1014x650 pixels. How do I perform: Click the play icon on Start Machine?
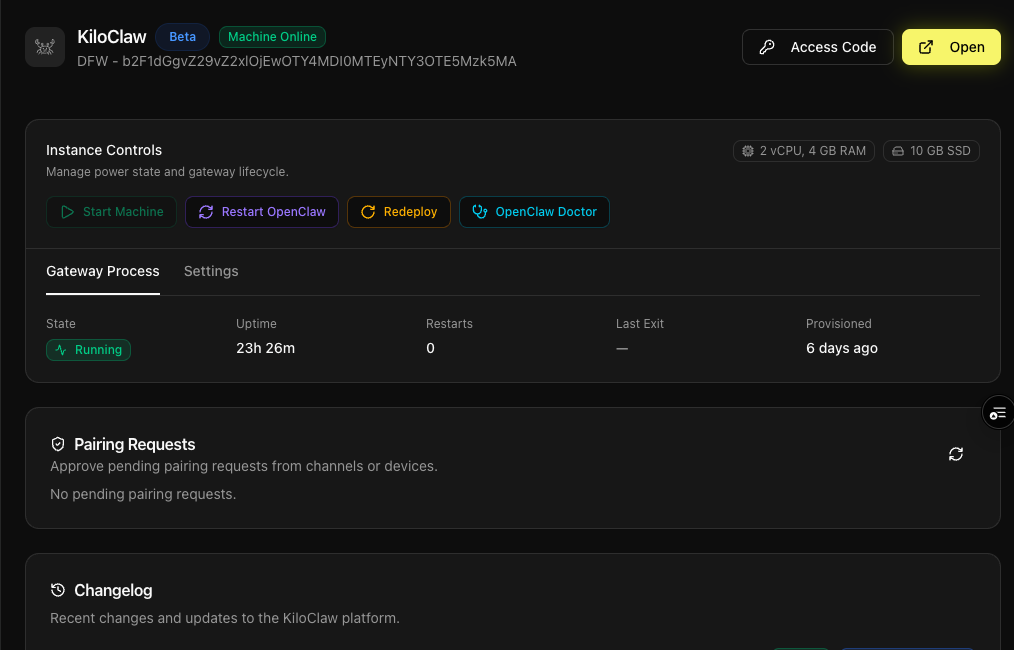click(66, 212)
